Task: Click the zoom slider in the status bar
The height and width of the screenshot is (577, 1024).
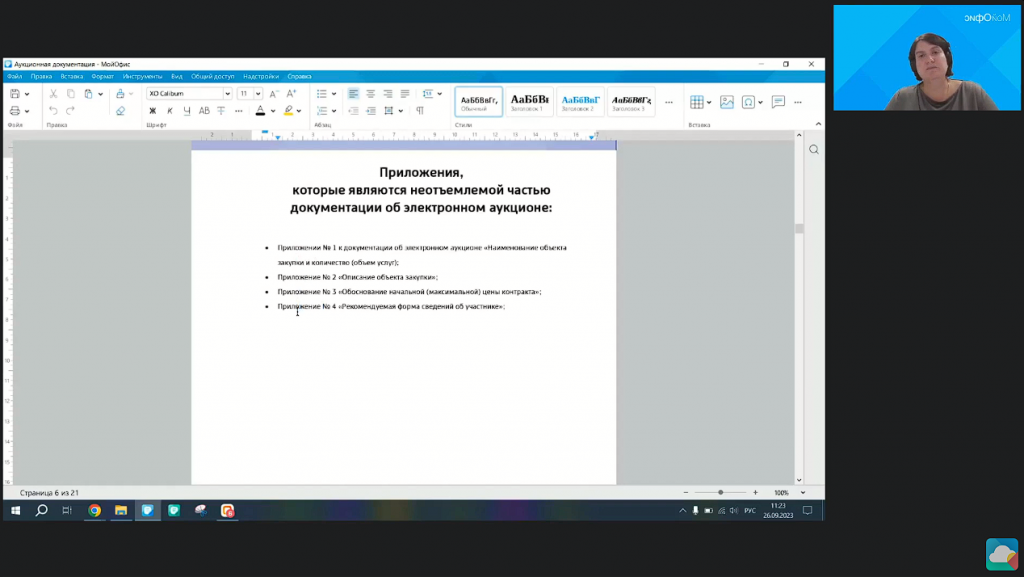Action: [720, 493]
